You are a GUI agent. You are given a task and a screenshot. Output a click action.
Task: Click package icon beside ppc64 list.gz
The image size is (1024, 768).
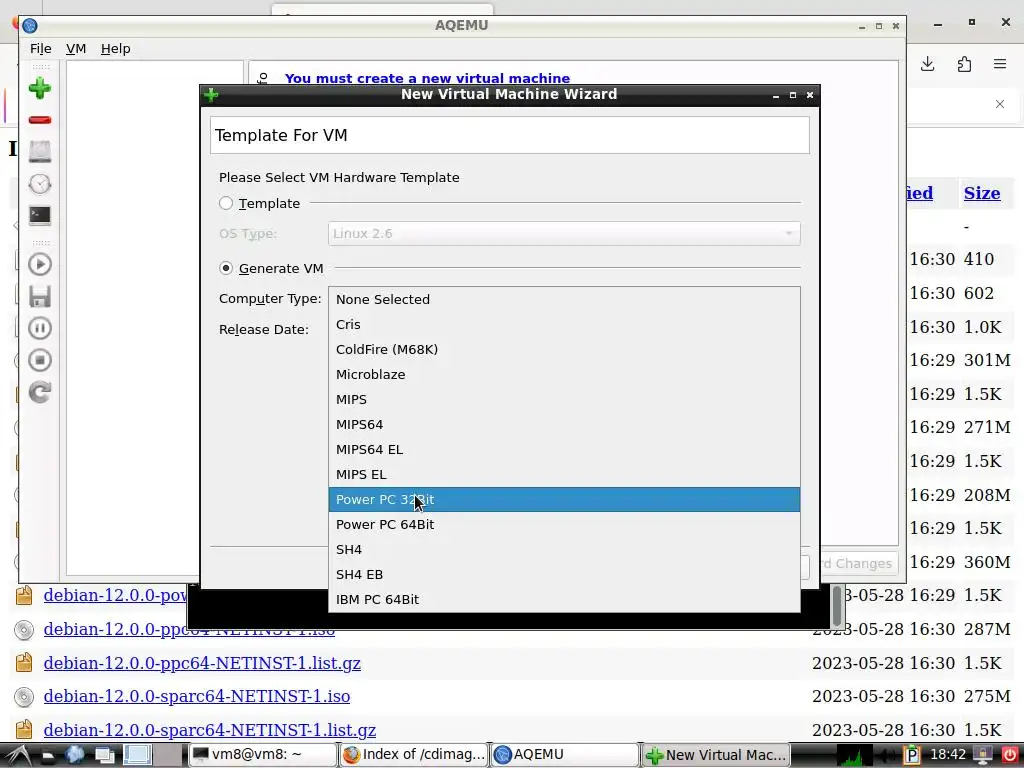(x=24, y=663)
